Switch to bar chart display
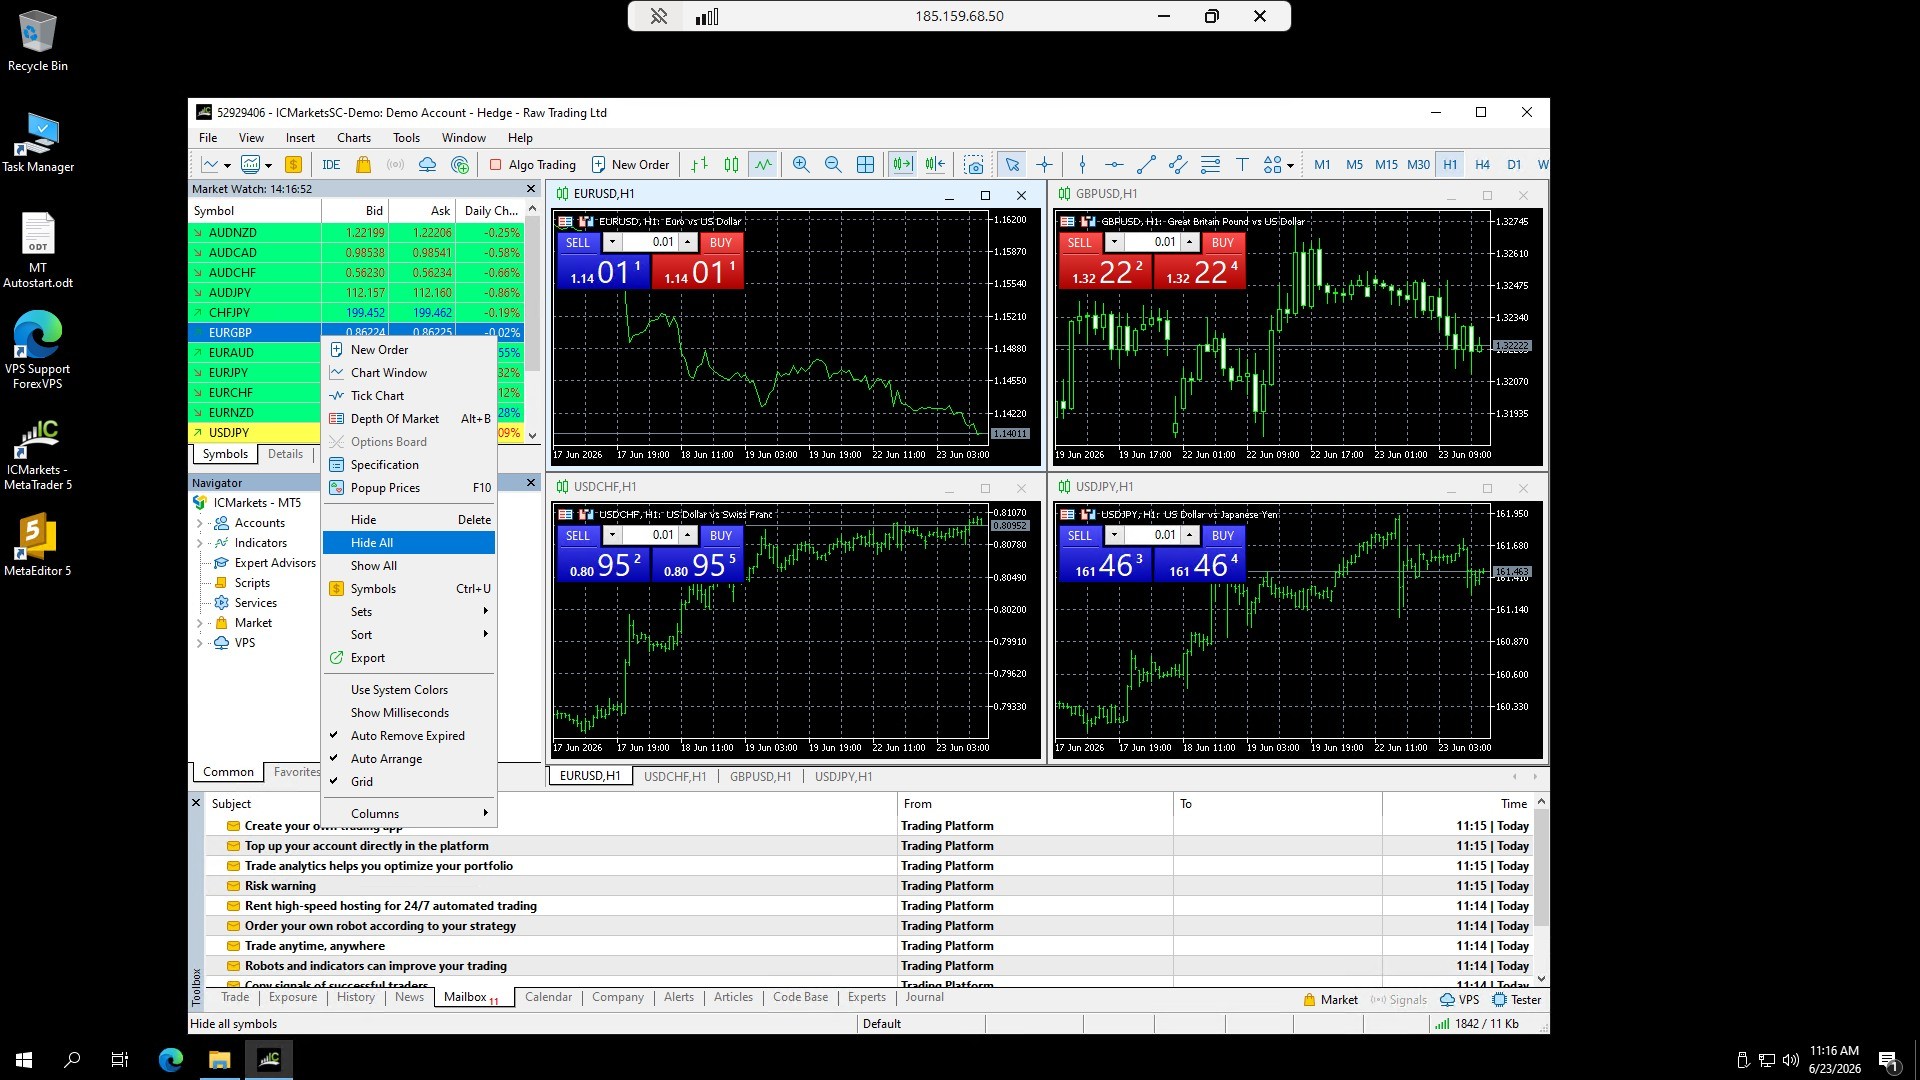 coord(699,165)
